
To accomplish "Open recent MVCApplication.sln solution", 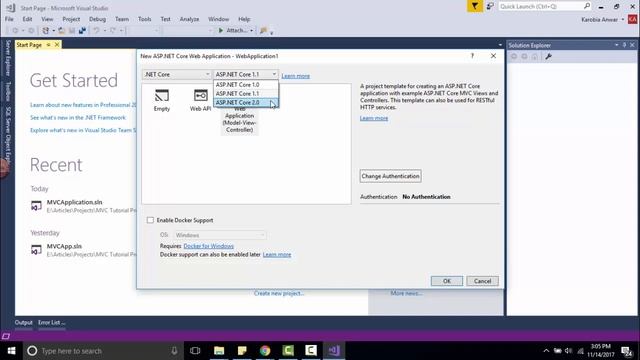I will (74, 202).
